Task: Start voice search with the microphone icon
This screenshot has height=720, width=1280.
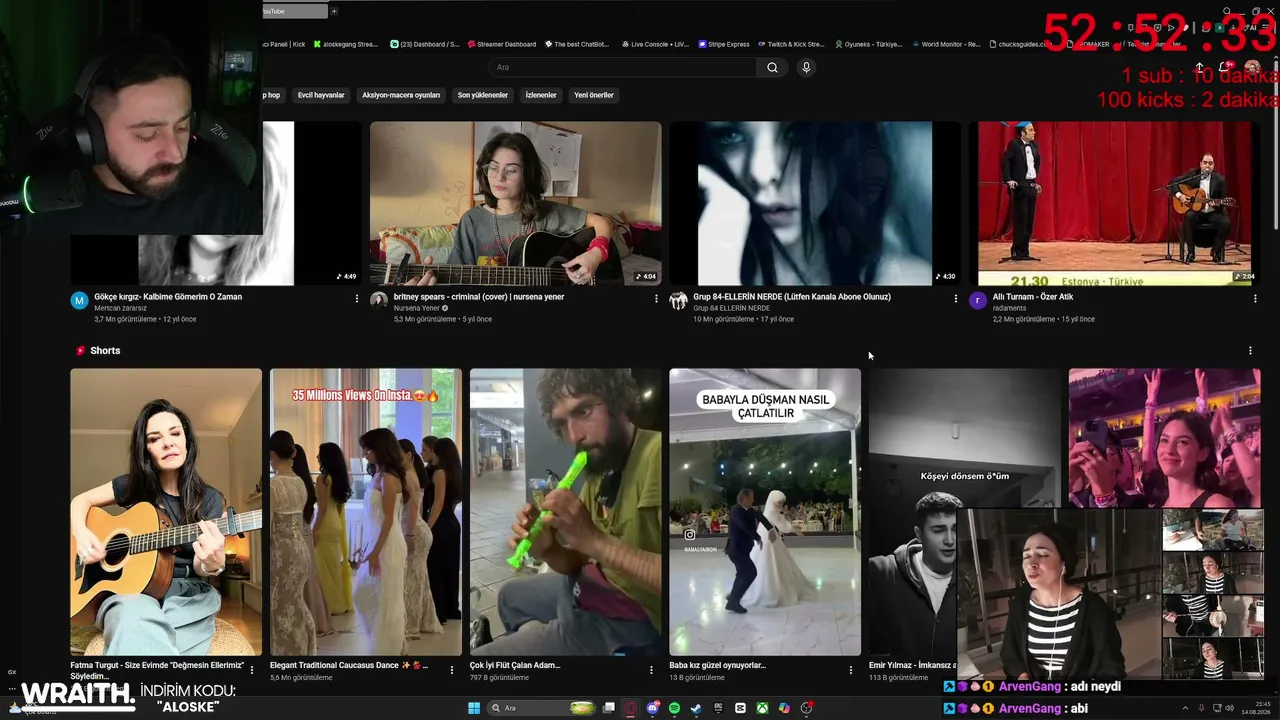Action: pos(806,67)
